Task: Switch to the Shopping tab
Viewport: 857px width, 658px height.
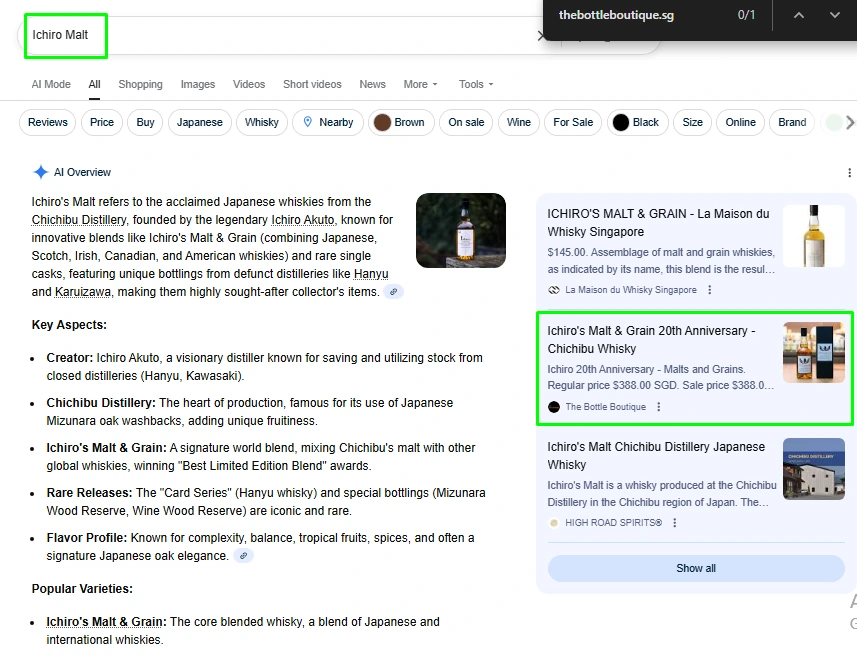Action: [x=140, y=85]
